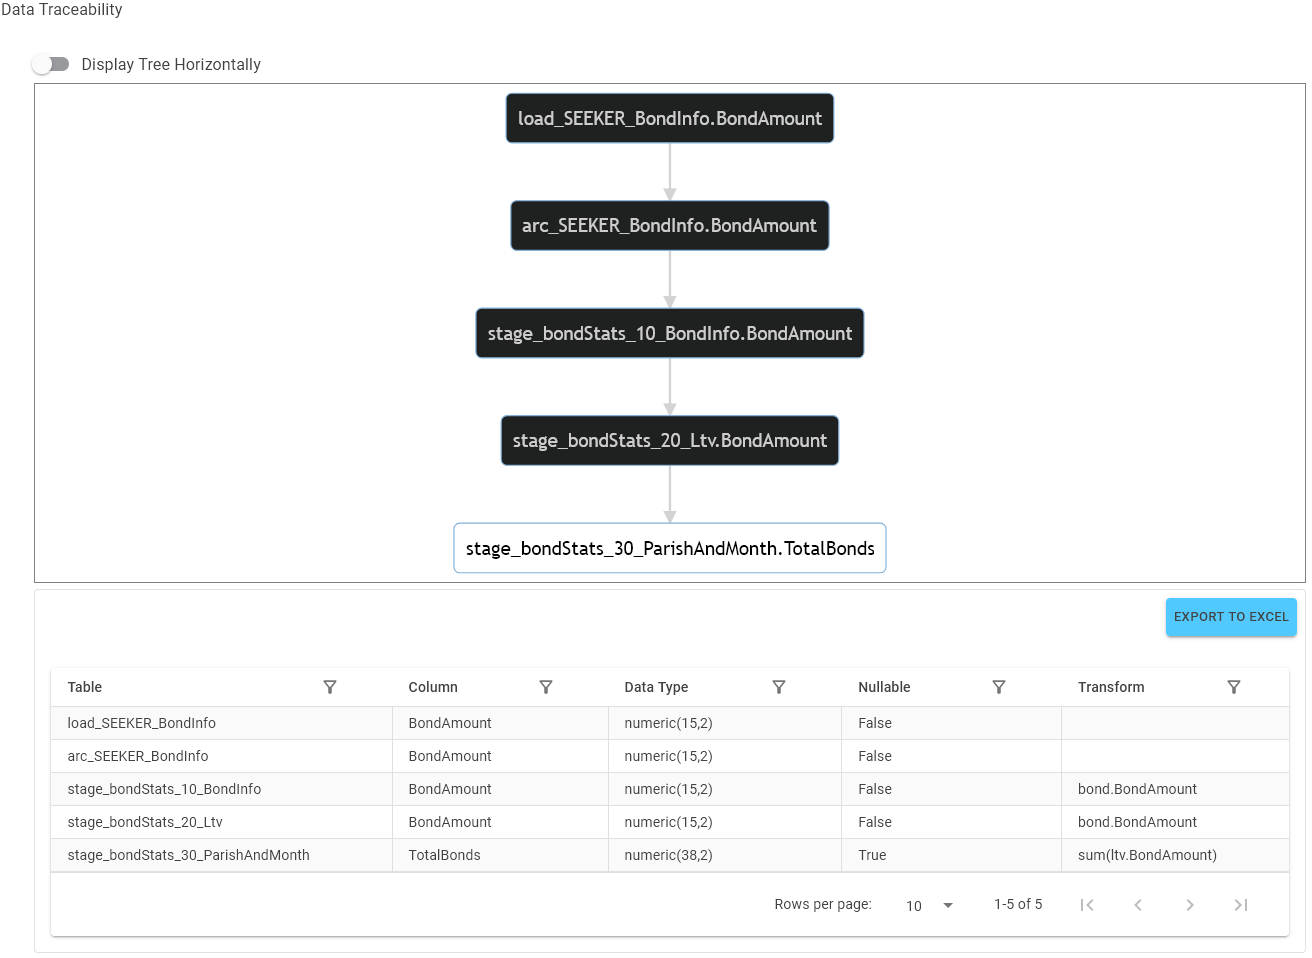The image size is (1312, 958).
Task: Sort by the Nullable header
Action: click(x=884, y=687)
